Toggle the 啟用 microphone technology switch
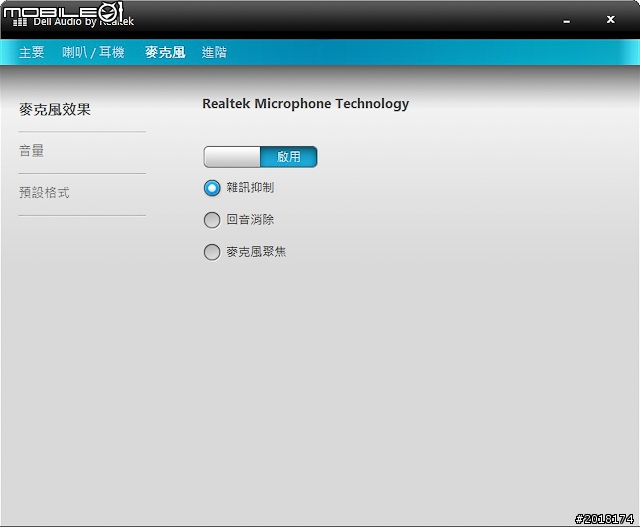This screenshot has width=640, height=527. tap(260, 157)
